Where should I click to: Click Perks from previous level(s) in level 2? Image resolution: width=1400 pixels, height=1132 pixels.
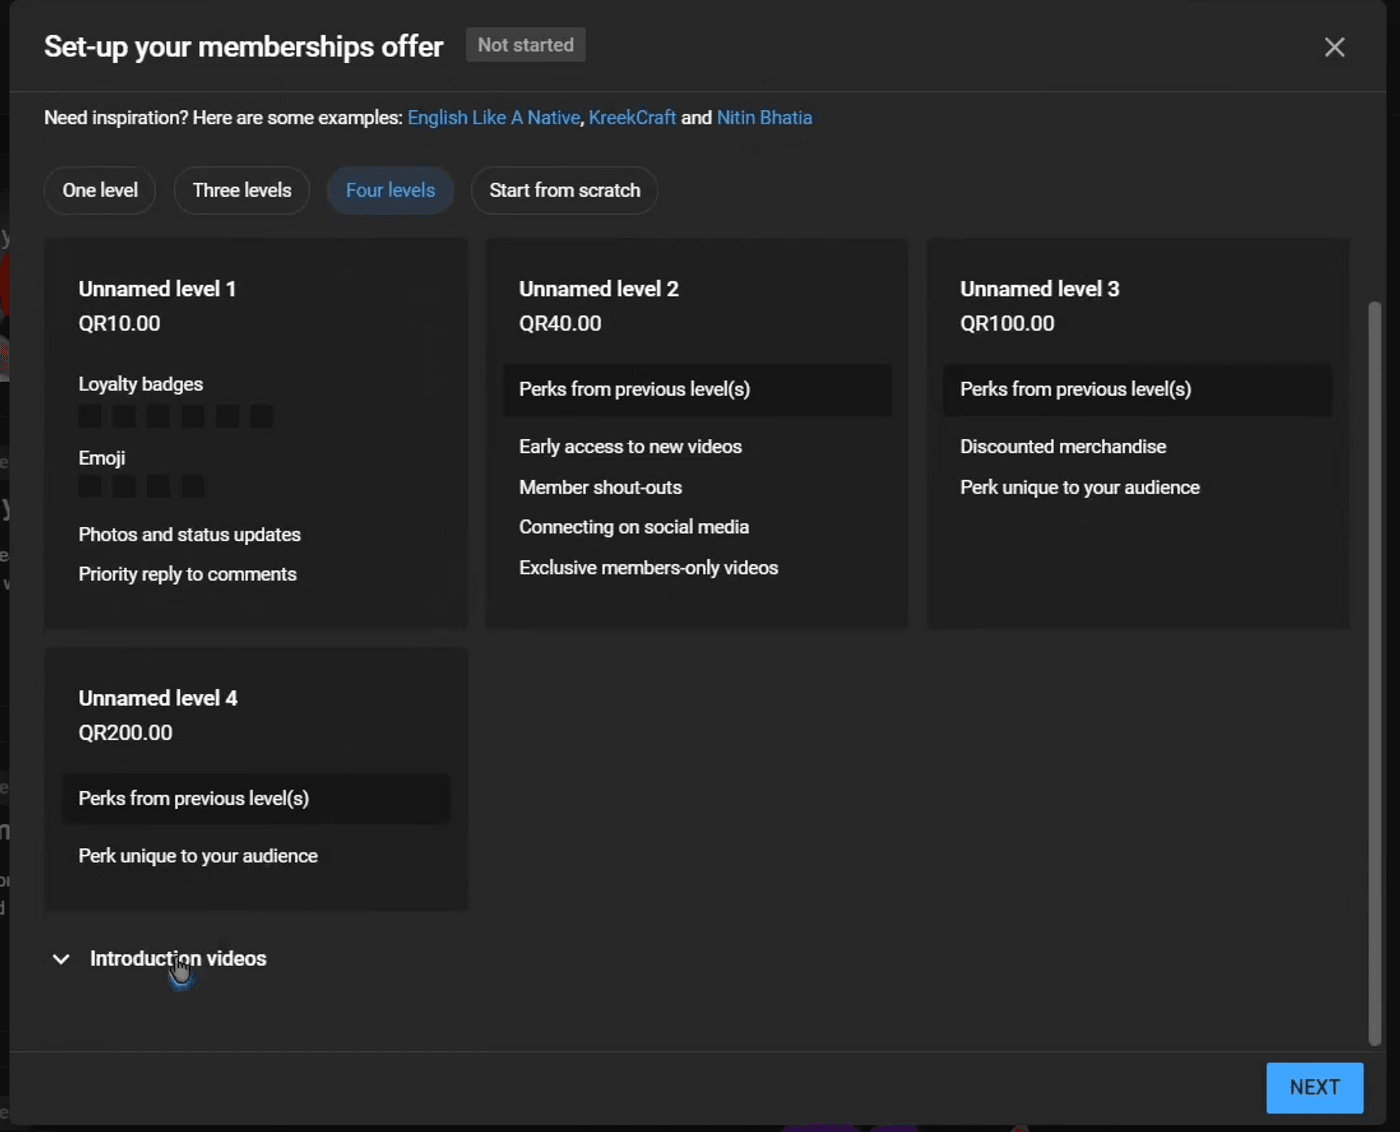click(x=634, y=389)
